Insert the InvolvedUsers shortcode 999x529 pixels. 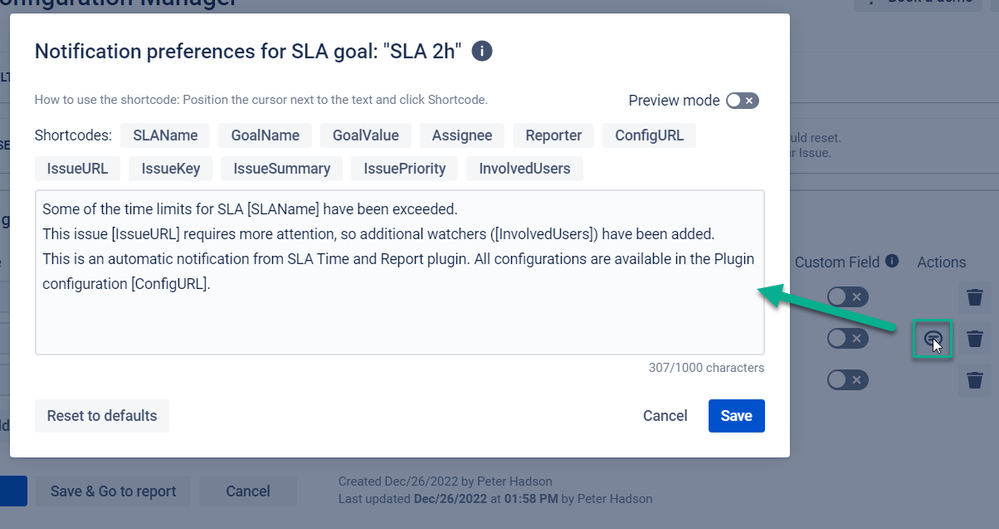tap(524, 168)
